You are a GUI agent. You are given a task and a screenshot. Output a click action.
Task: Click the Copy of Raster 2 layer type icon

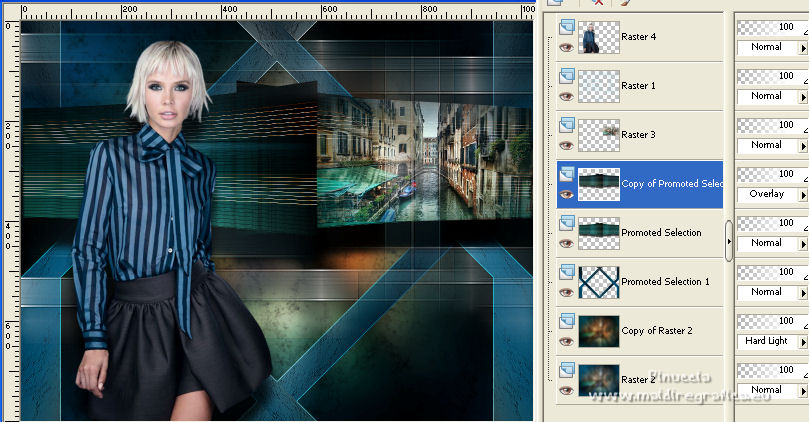[567, 321]
